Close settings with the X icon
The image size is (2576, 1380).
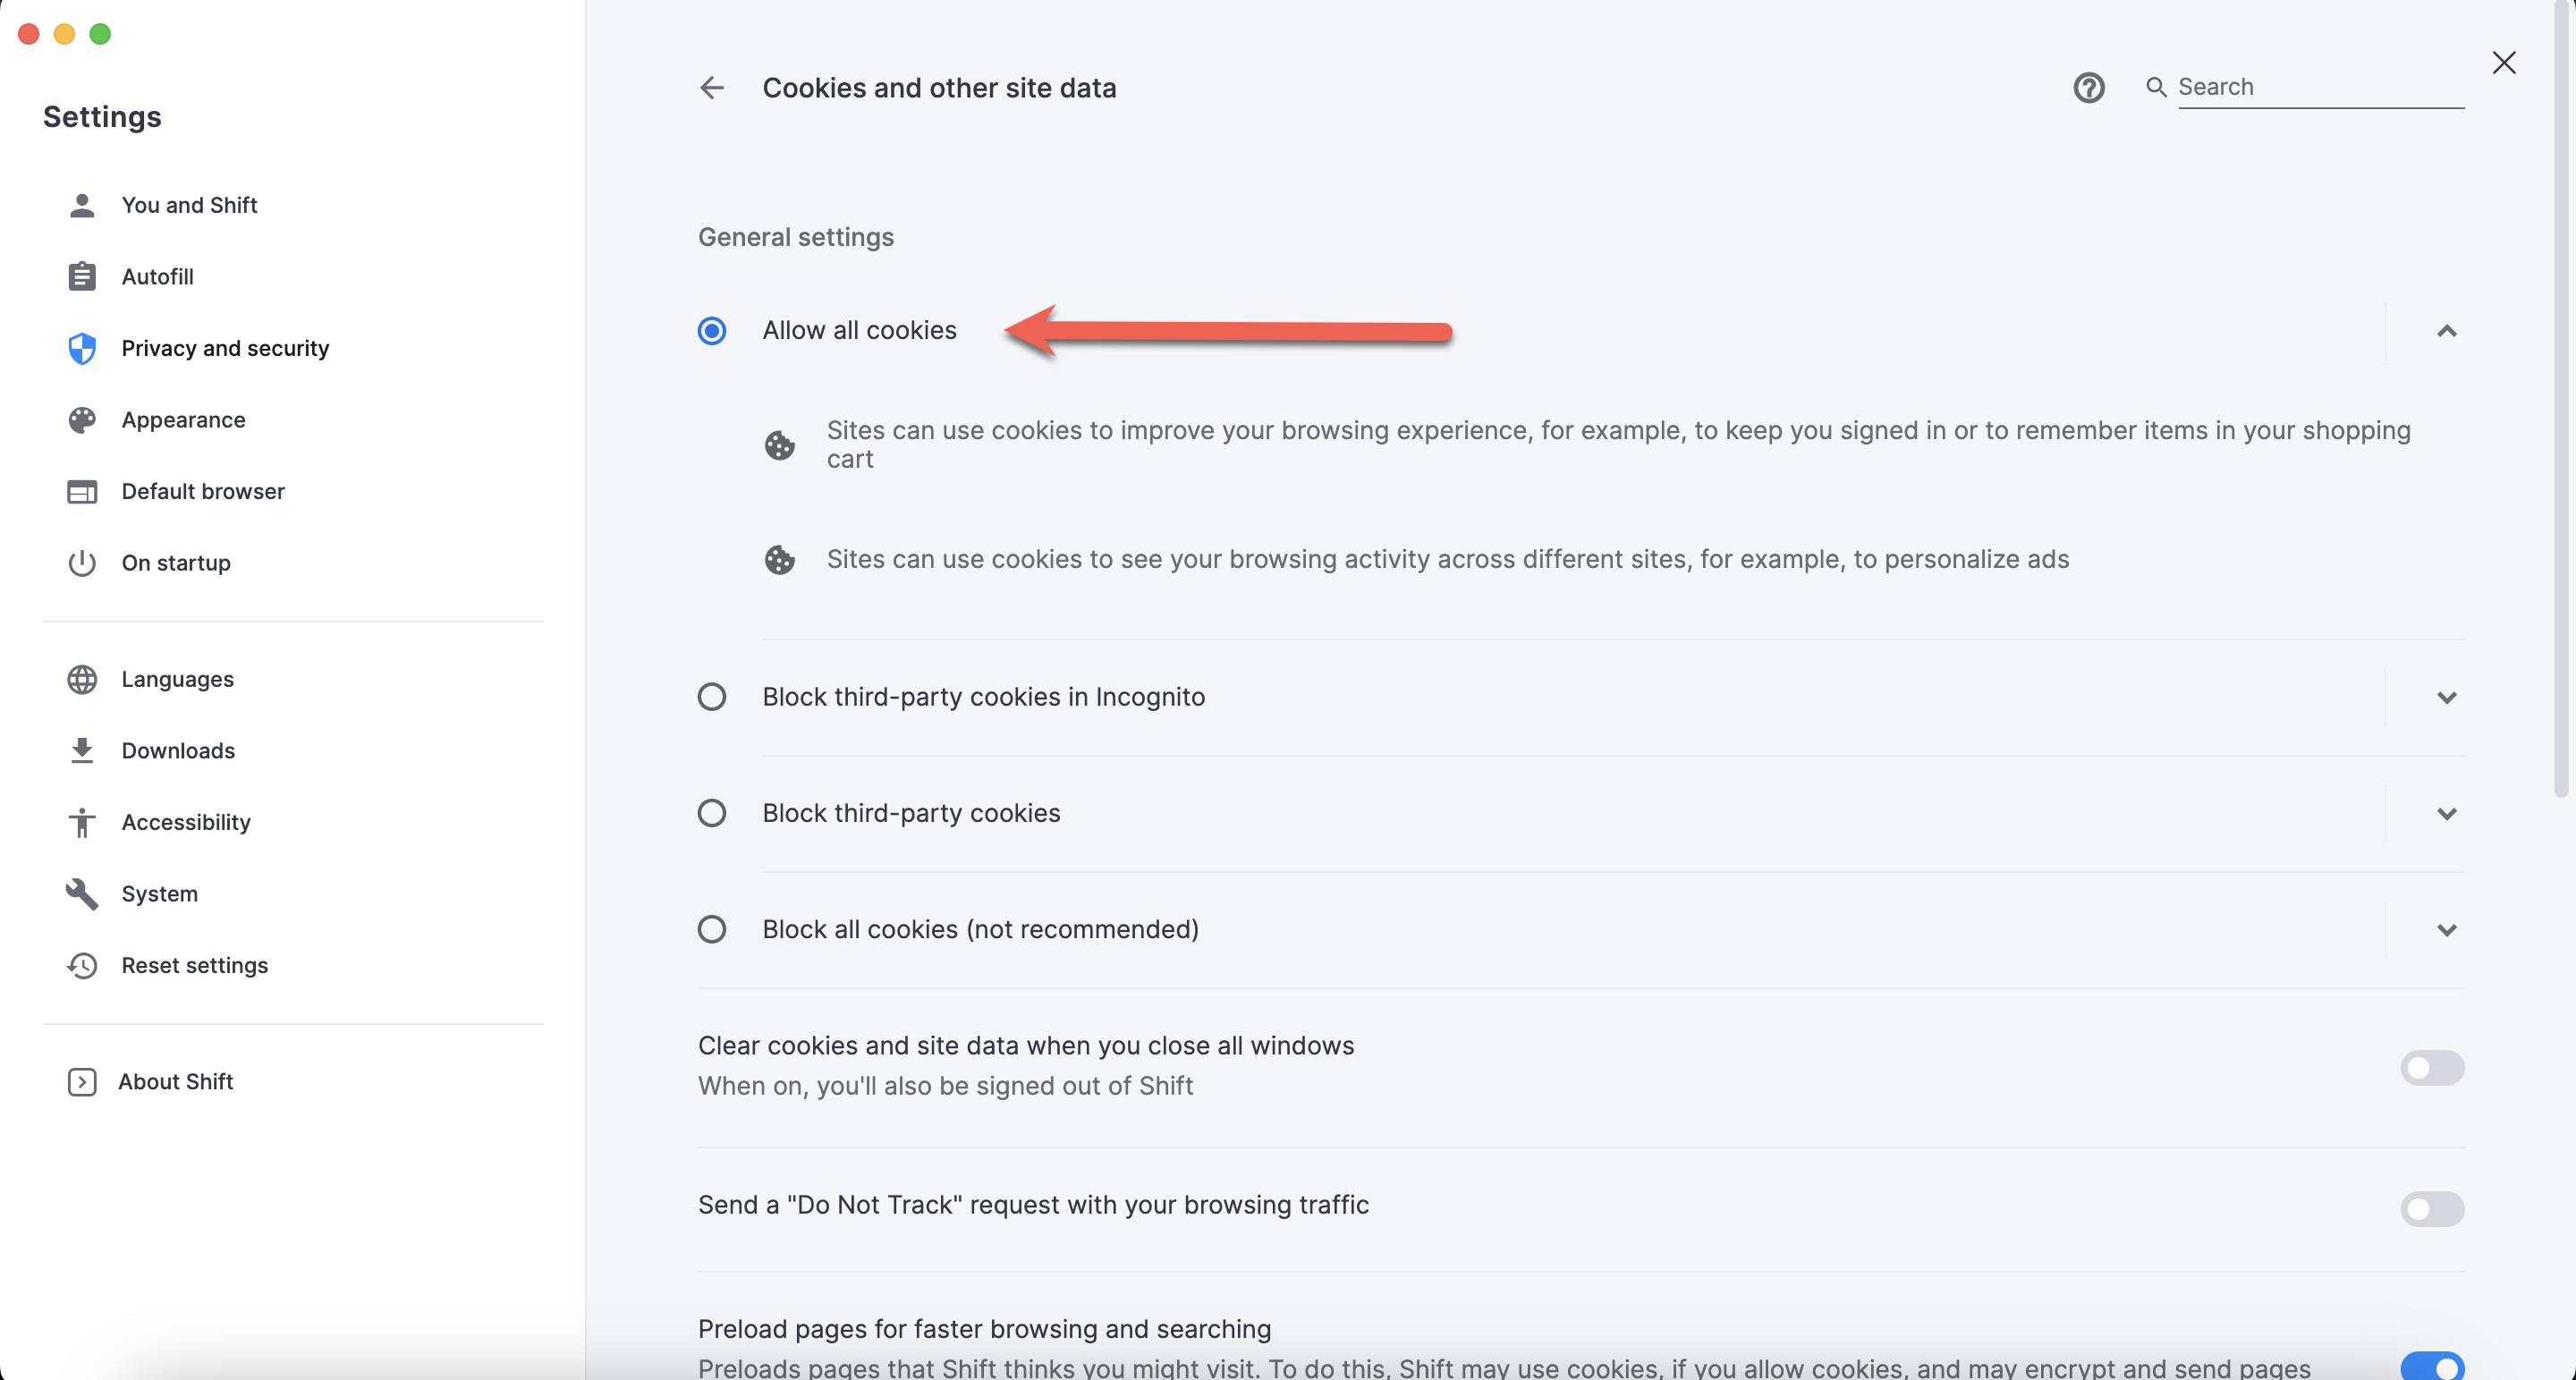pyautogui.click(x=2503, y=63)
